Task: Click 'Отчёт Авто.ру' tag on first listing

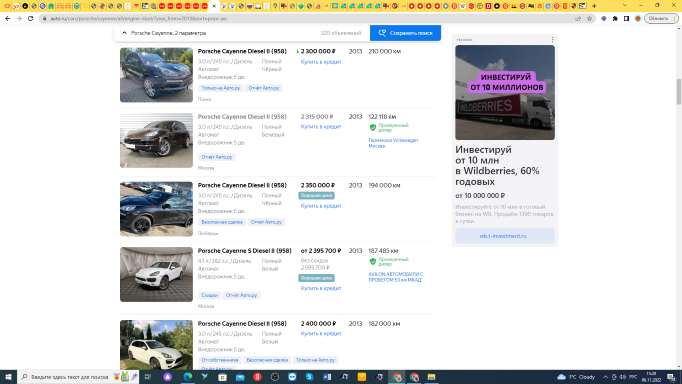Action: (264, 88)
